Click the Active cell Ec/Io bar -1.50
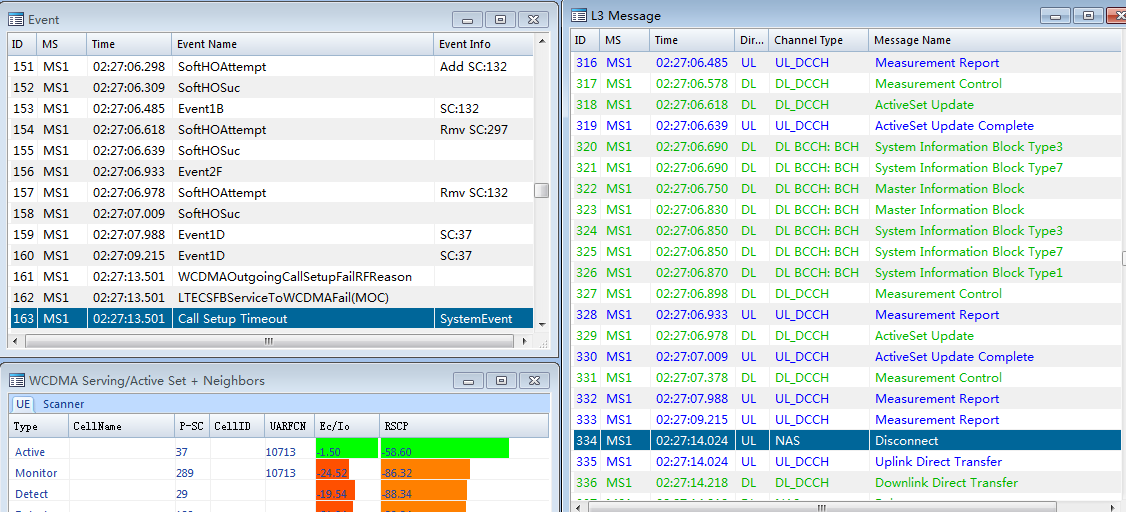Screen dimensions: 1126x512 click(x=347, y=449)
